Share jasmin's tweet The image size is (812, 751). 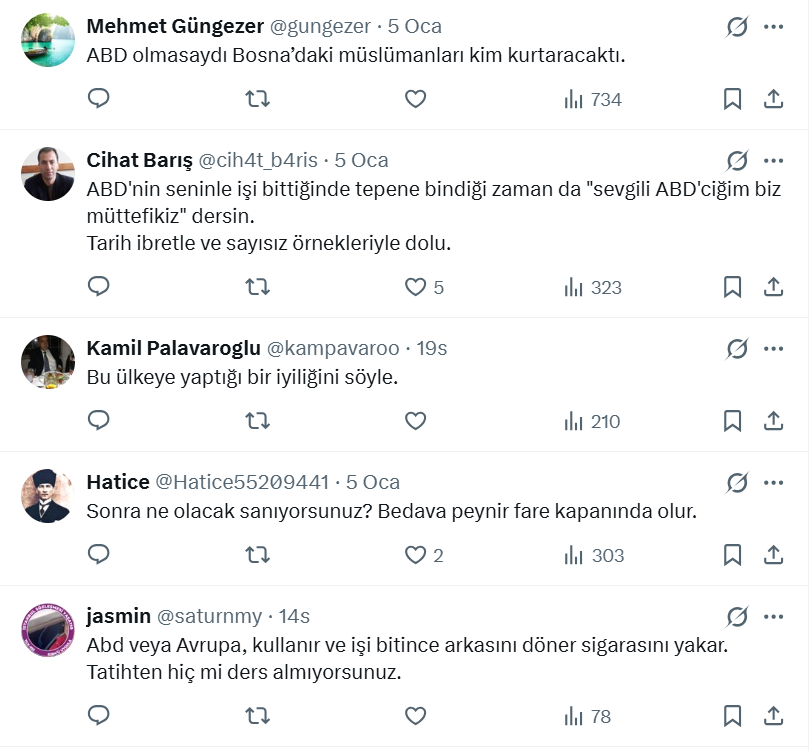point(773,716)
